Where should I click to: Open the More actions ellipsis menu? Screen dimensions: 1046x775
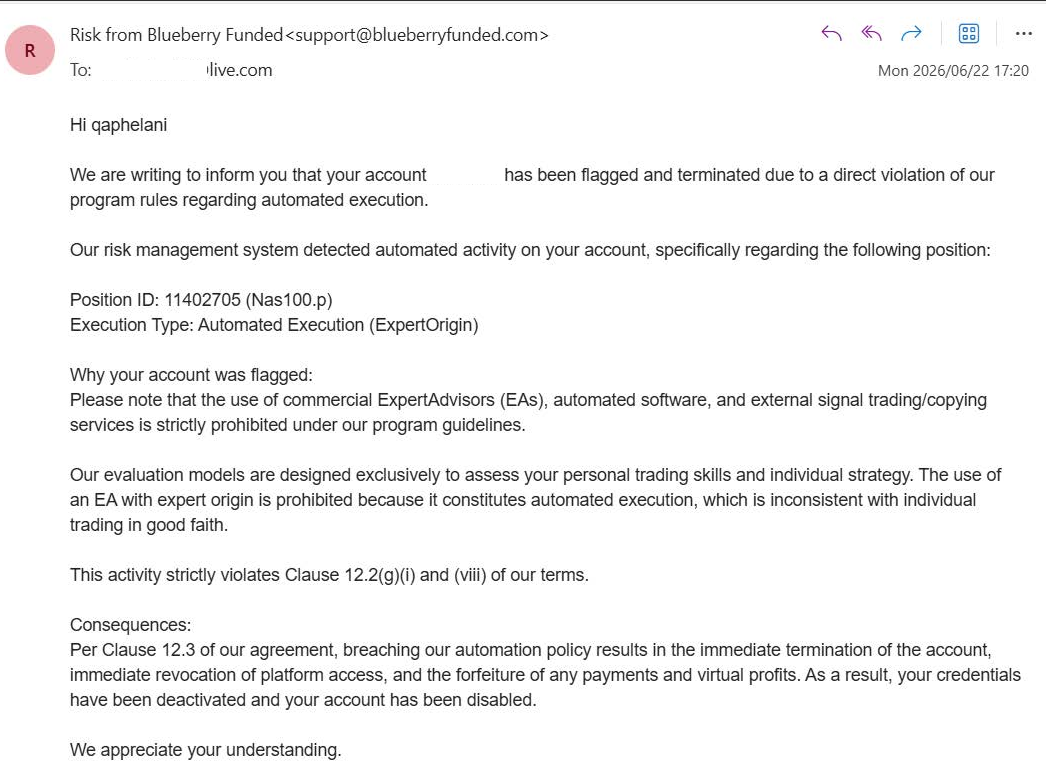click(1023, 33)
